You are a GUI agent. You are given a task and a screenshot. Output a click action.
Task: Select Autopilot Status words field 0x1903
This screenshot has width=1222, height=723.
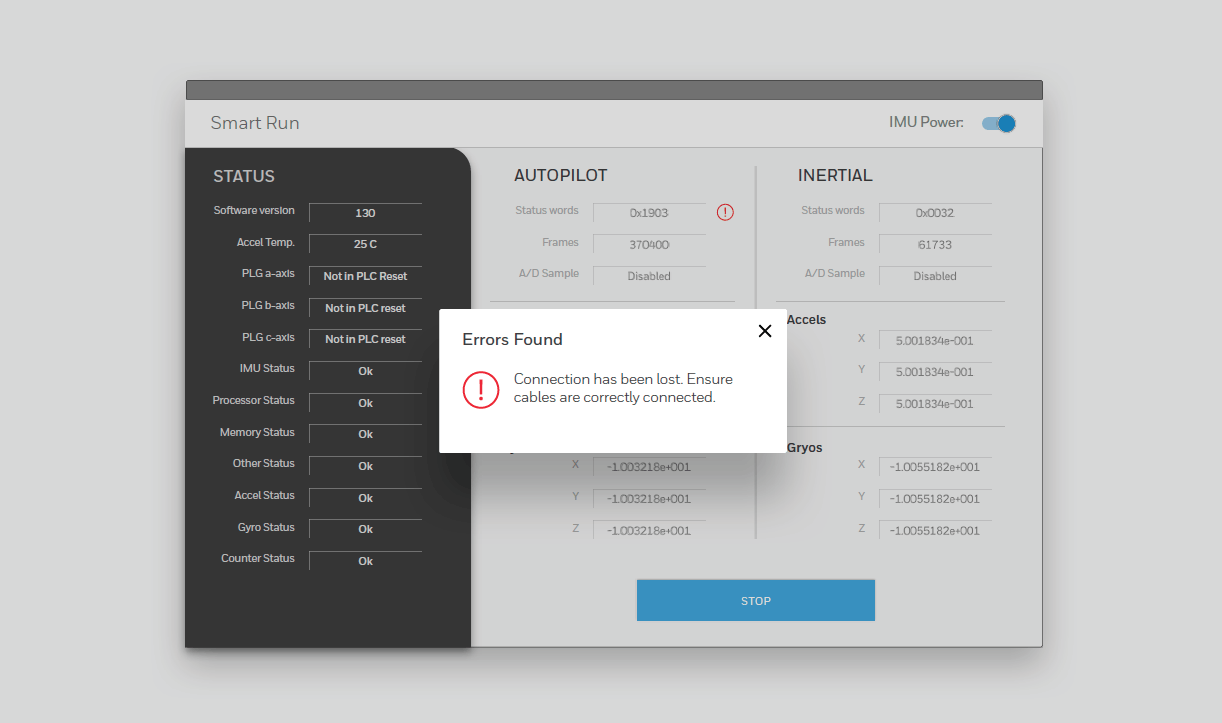649,213
